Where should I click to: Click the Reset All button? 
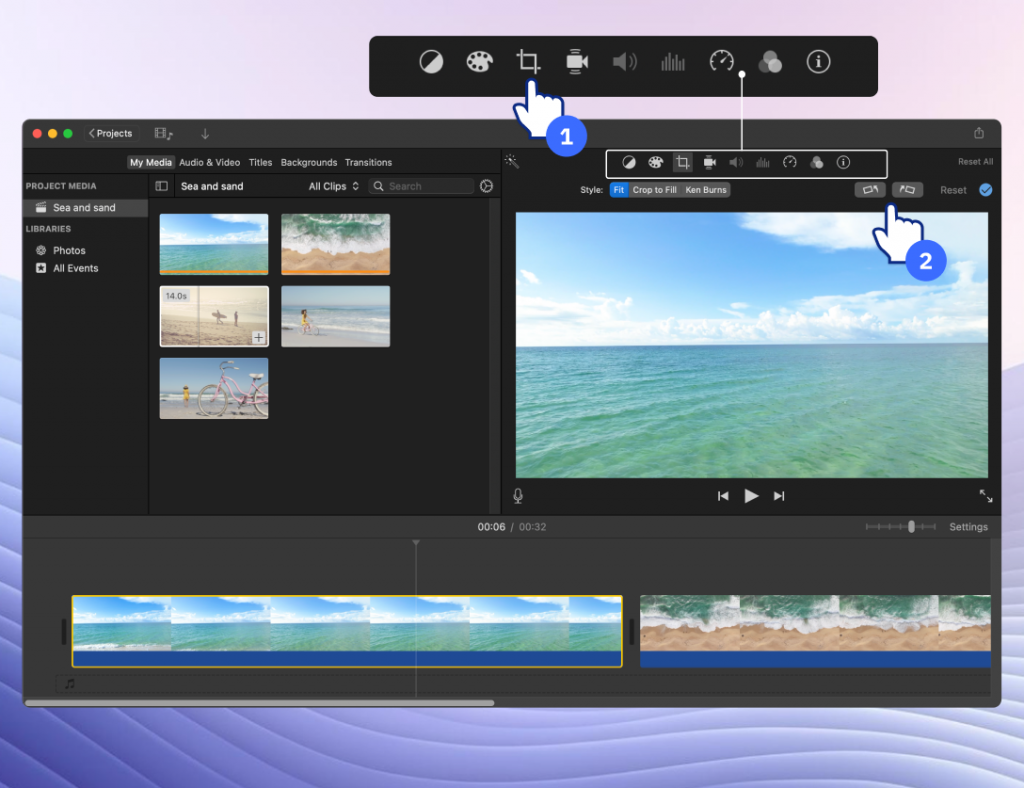click(x=975, y=162)
